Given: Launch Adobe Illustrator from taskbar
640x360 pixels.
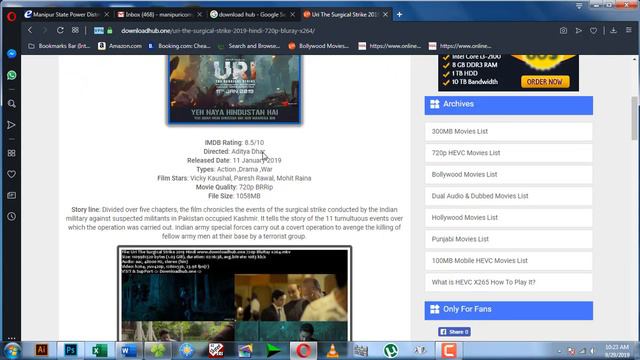Looking at the screenshot, I should point(42,351).
